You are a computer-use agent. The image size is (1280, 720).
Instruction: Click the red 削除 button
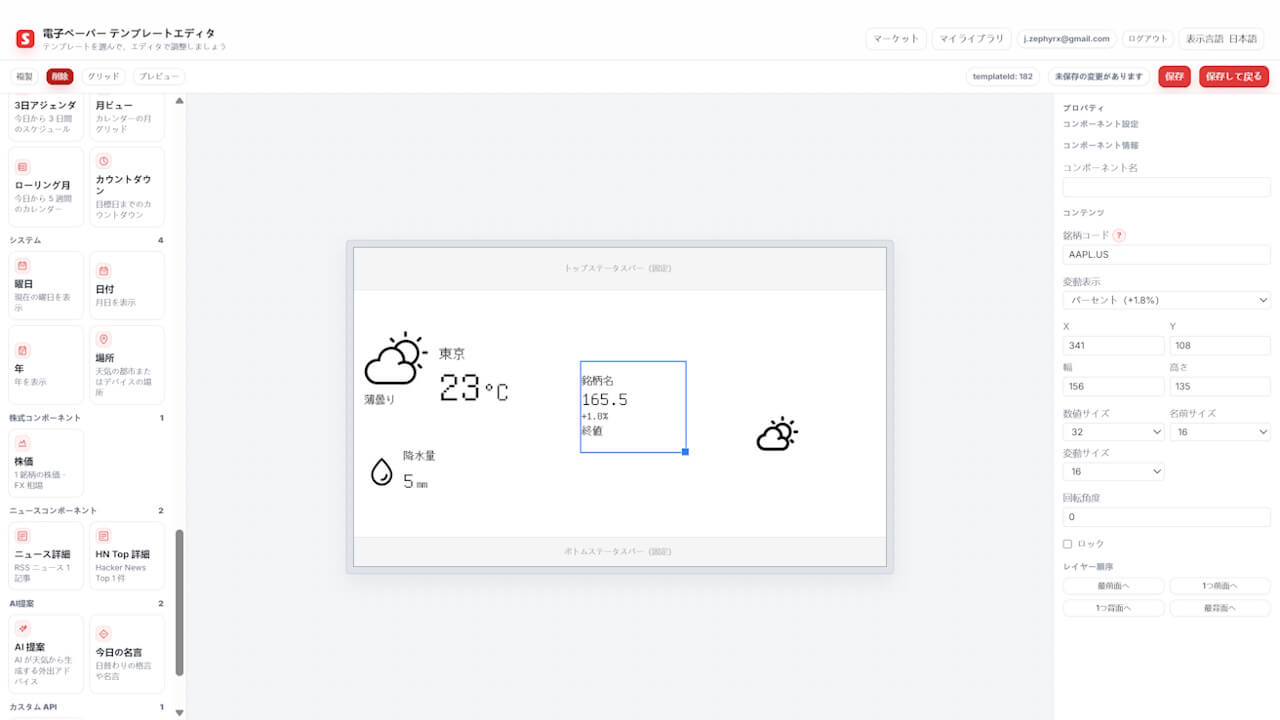(x=60, y=76)
